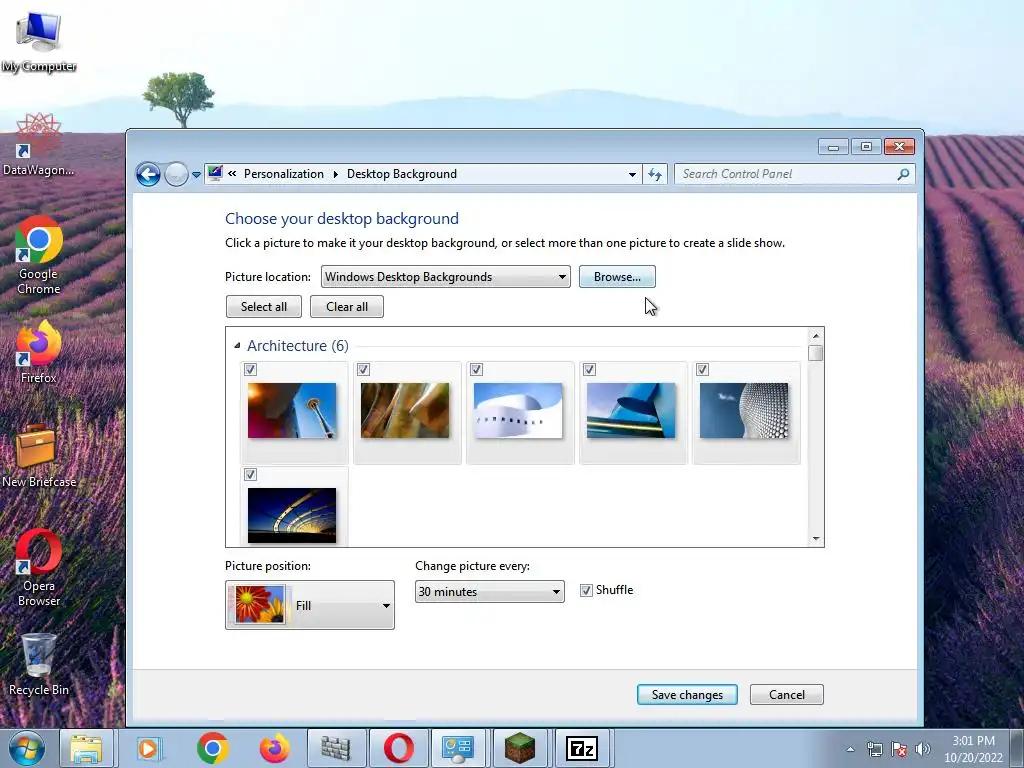Select the sunset arch wallpaper thumbnail
Viewport: 1024px width, 768px height.
pos(292,515)
